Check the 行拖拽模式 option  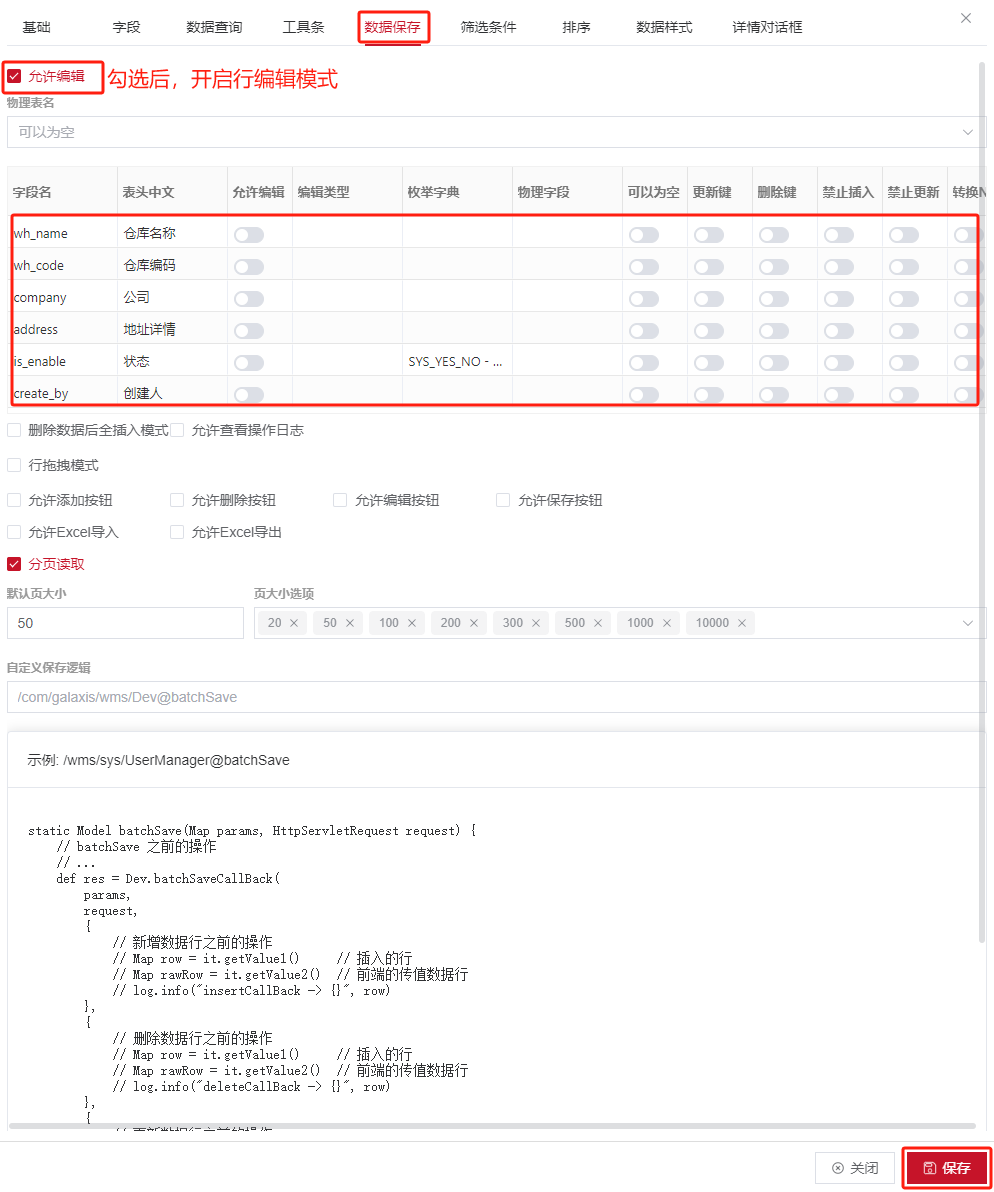pyautogui.click(x=14, y=465)
